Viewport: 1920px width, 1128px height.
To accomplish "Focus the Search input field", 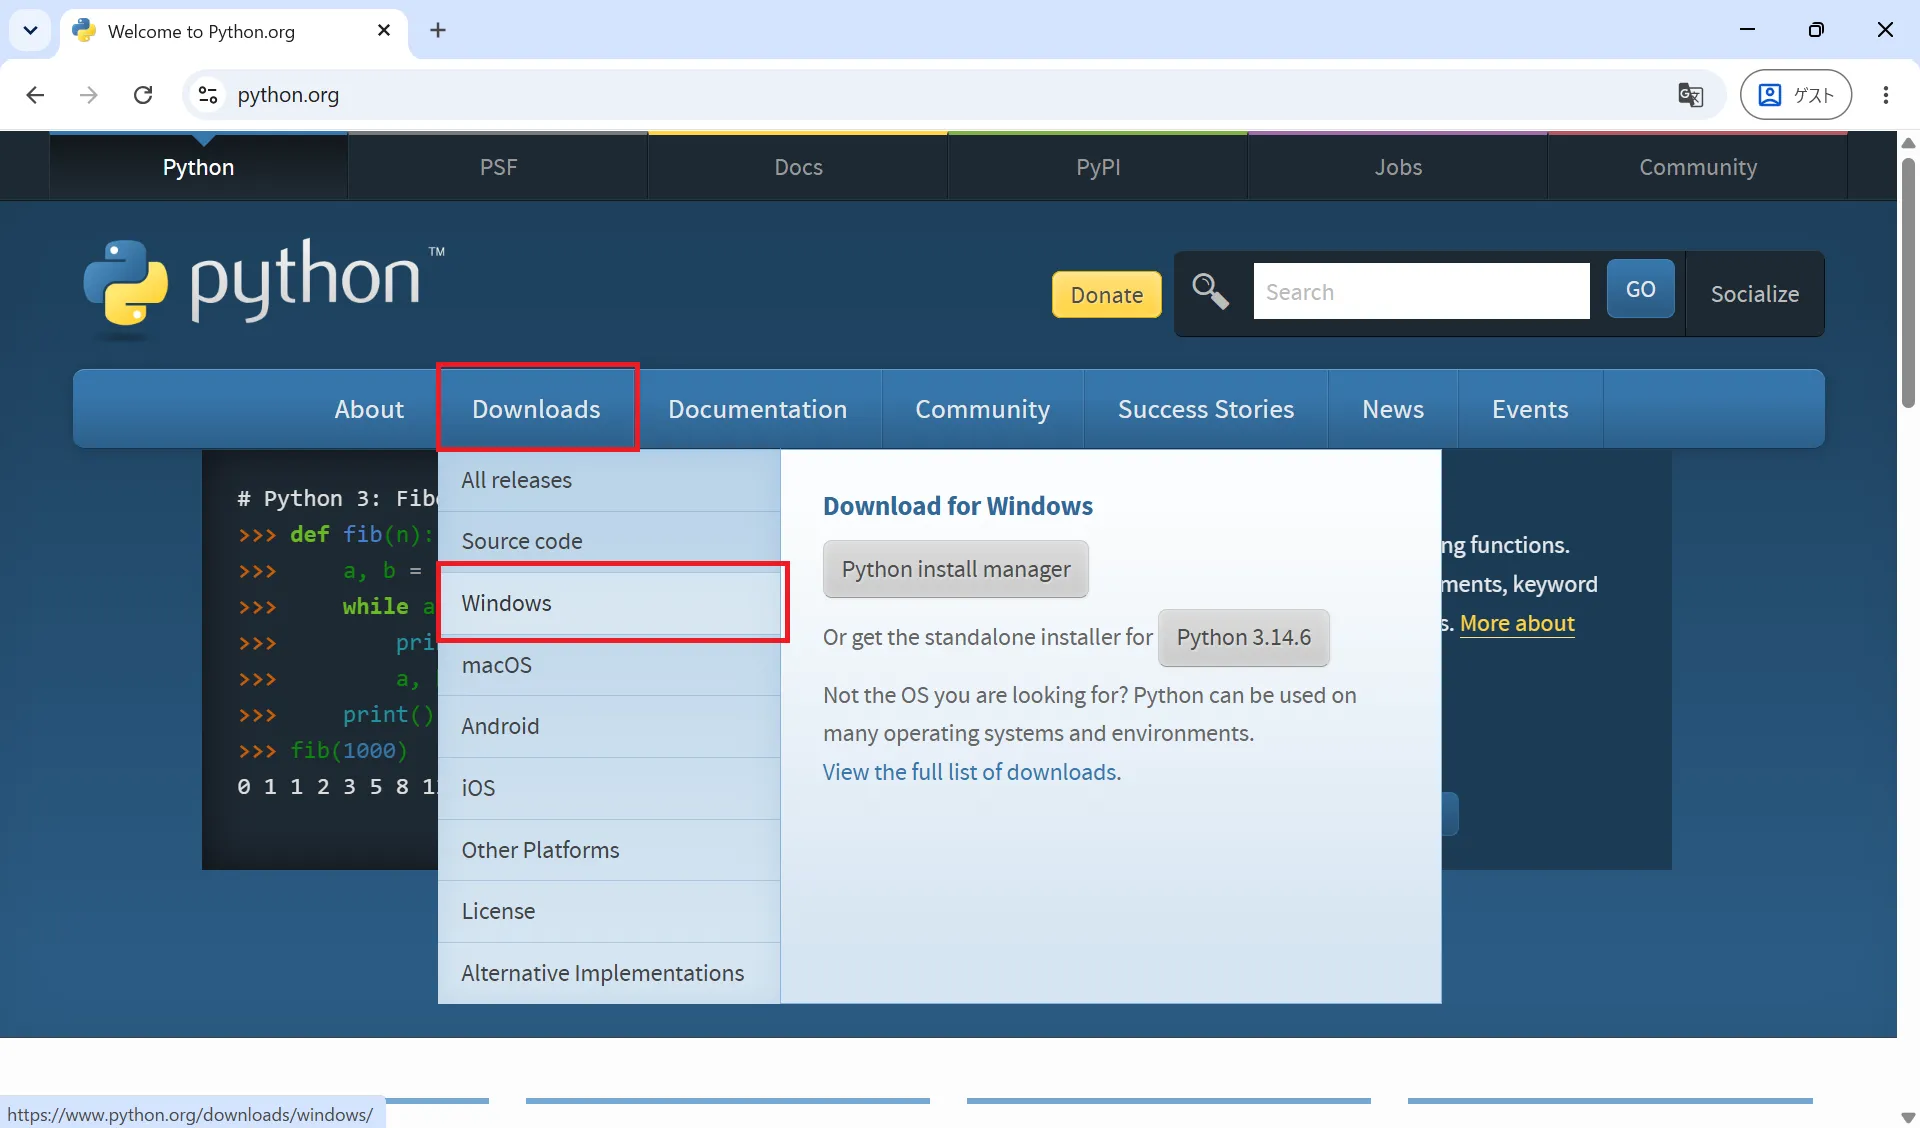I will click(x=1421, y=291).
